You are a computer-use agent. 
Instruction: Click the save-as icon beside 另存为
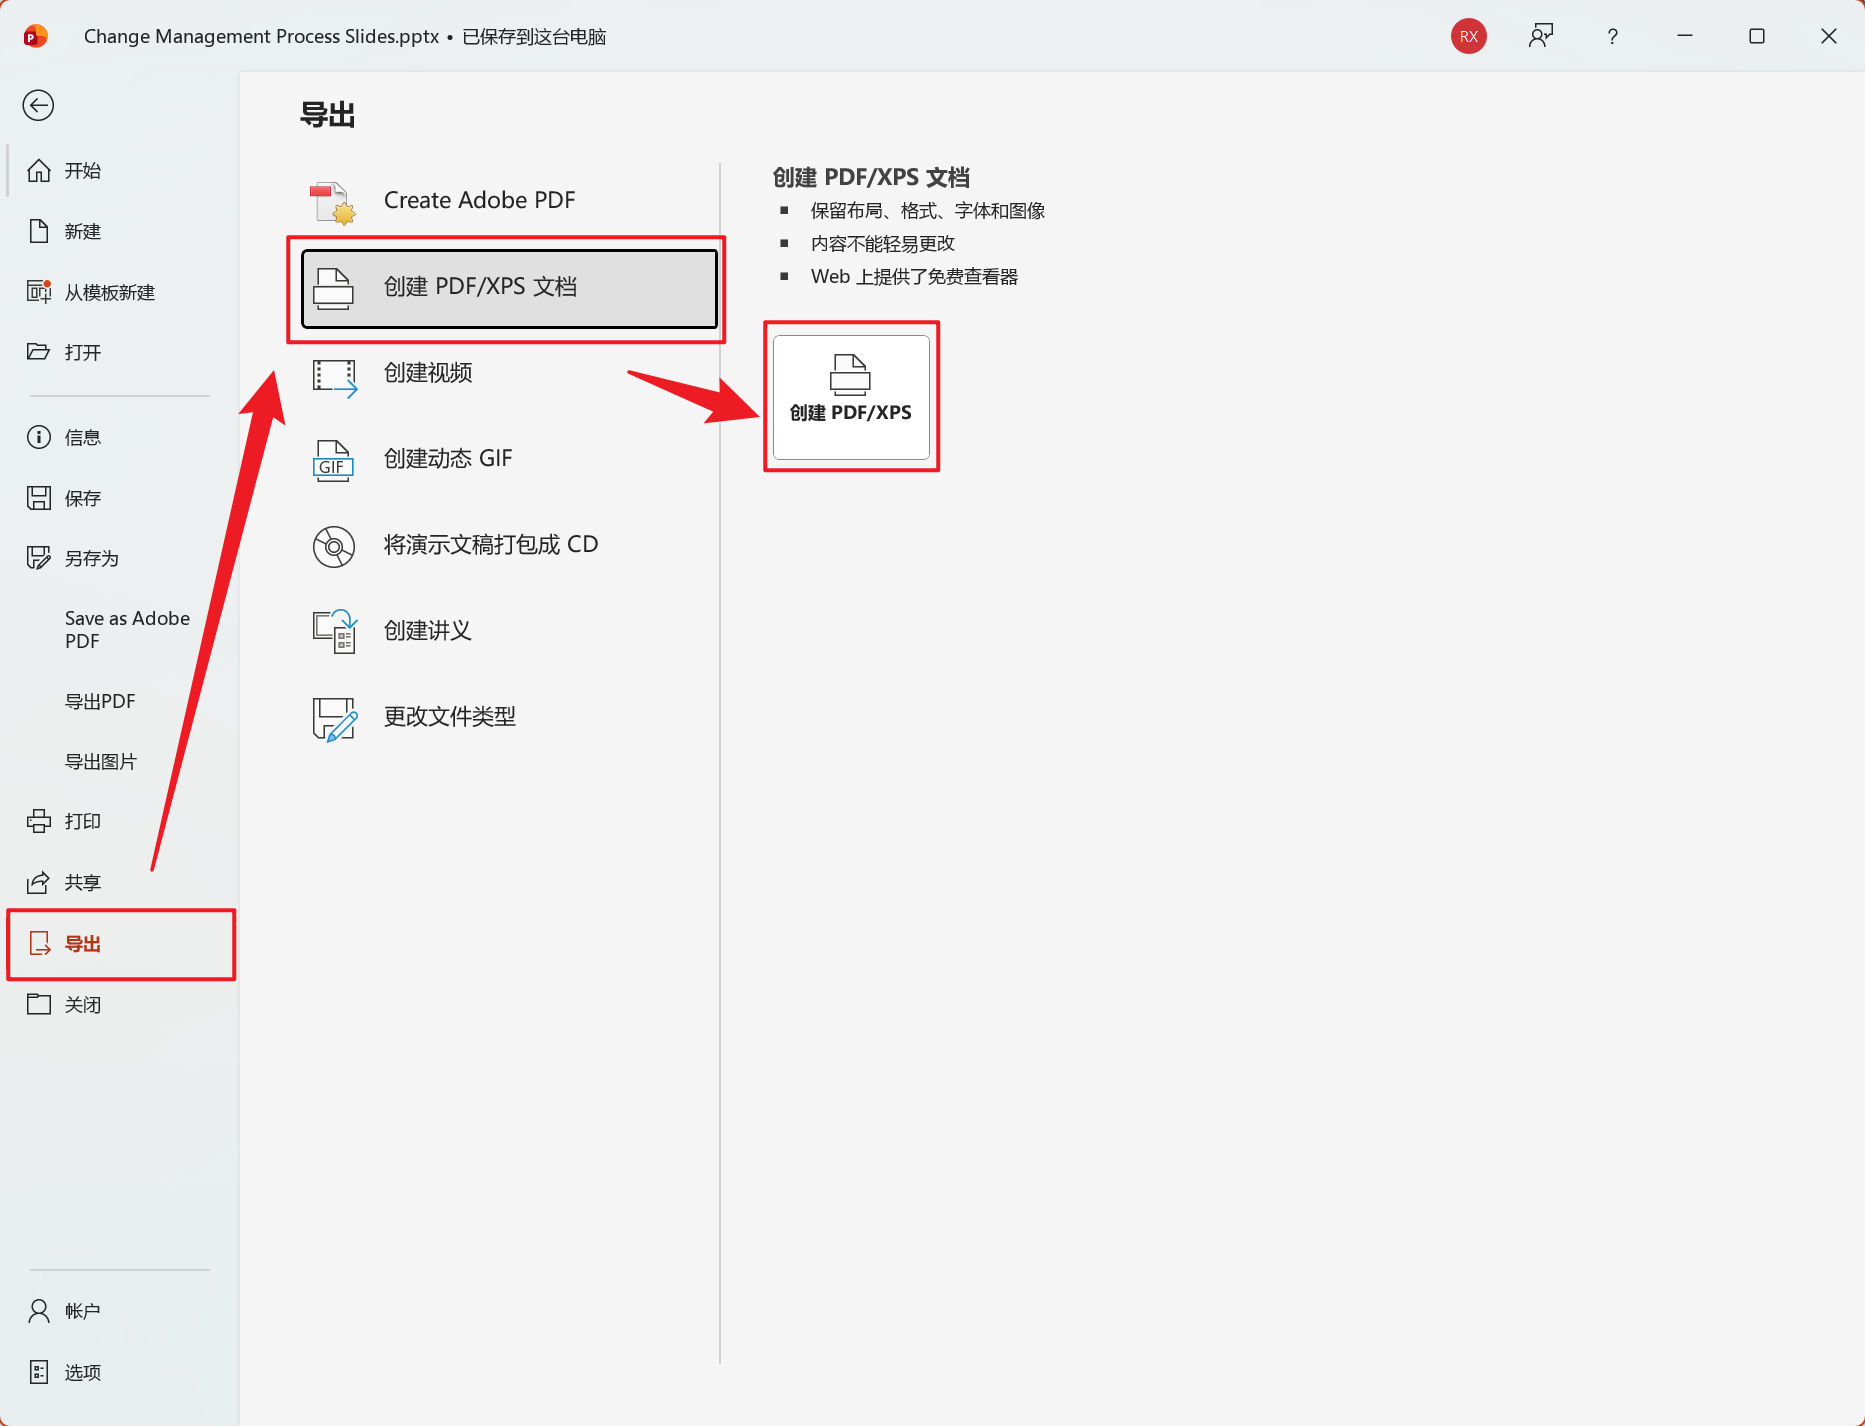(x=39, y=558)
